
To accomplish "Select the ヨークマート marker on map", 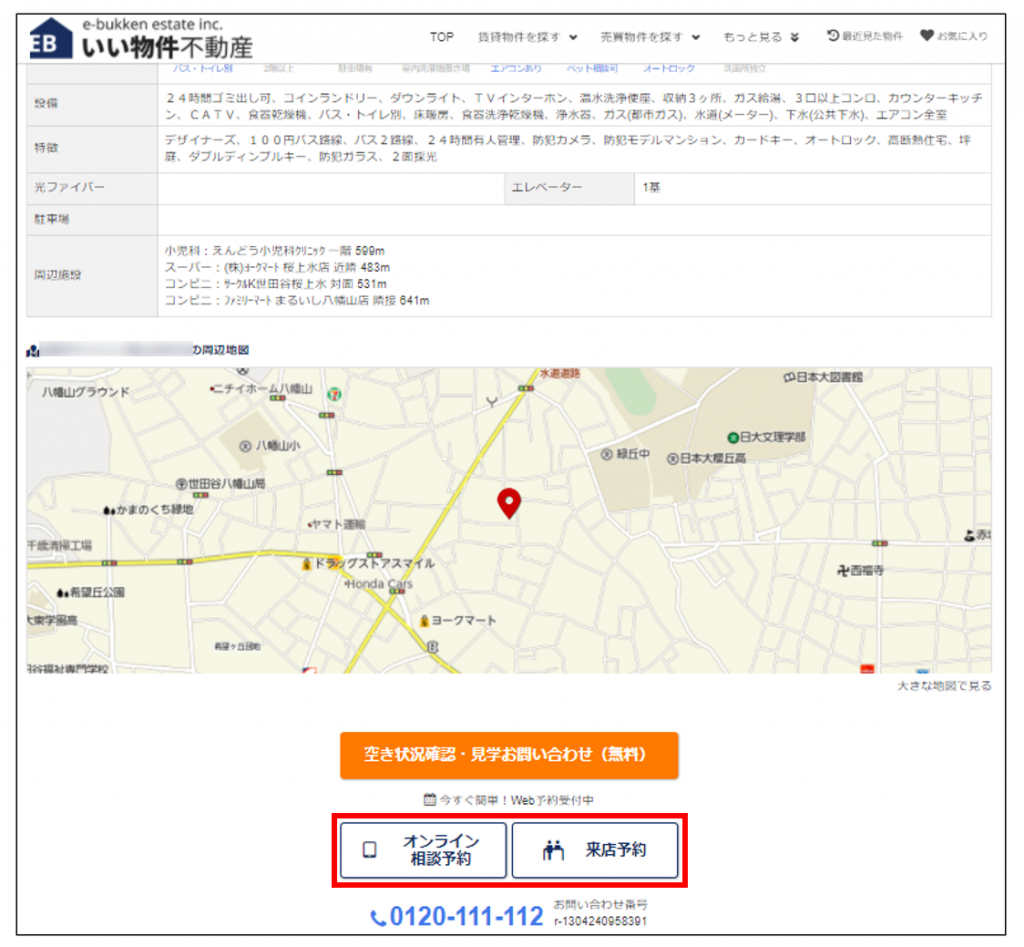I will 425,620.
